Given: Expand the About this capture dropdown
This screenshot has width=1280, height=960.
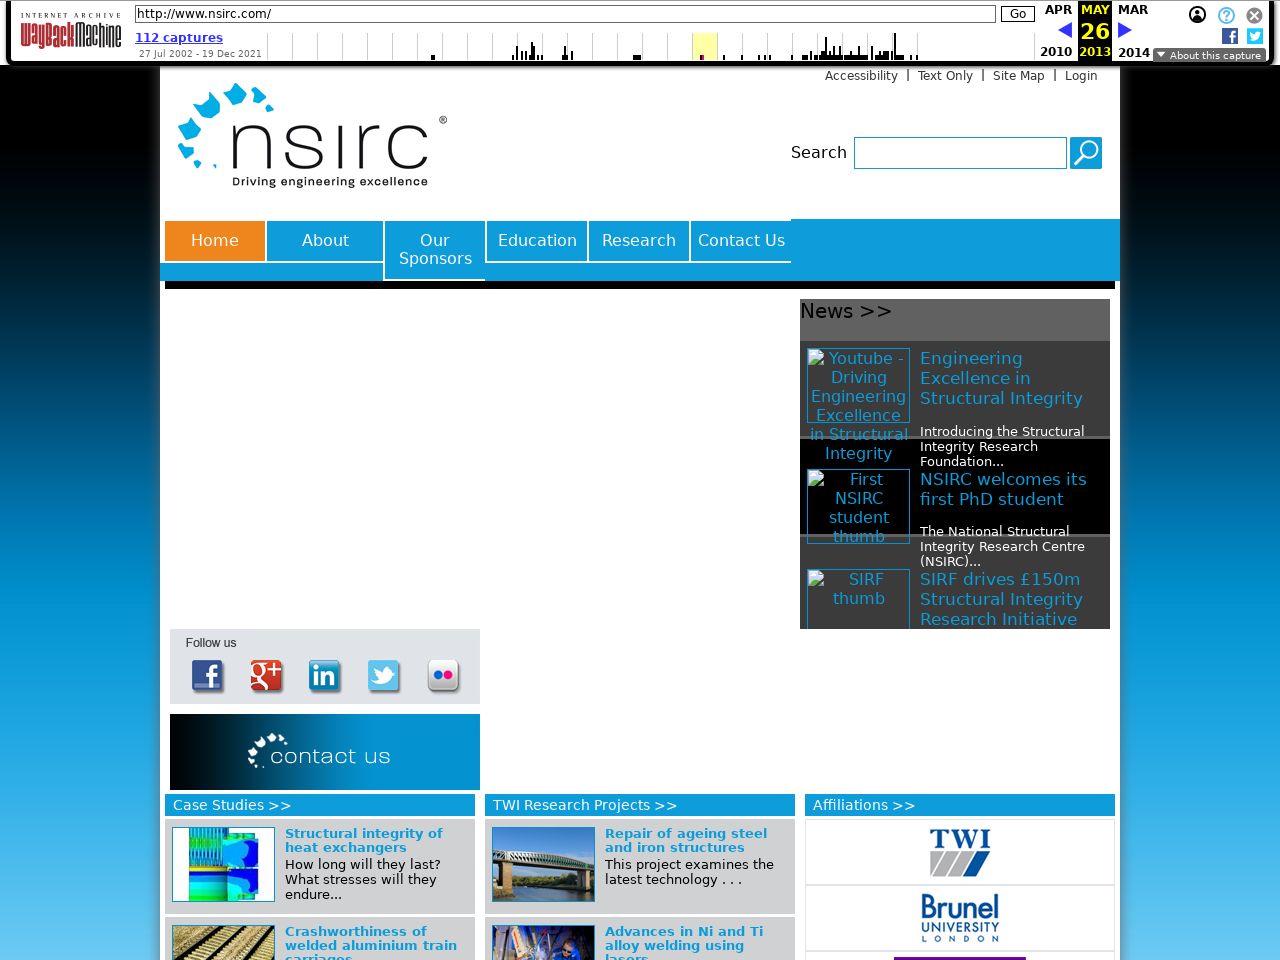Looking at the screenshot, I should [1209, 55].
